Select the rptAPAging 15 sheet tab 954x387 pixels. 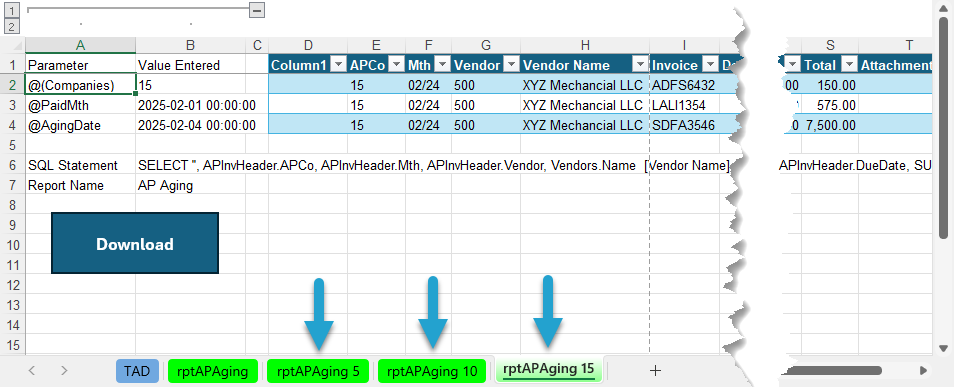click(549, 369)
